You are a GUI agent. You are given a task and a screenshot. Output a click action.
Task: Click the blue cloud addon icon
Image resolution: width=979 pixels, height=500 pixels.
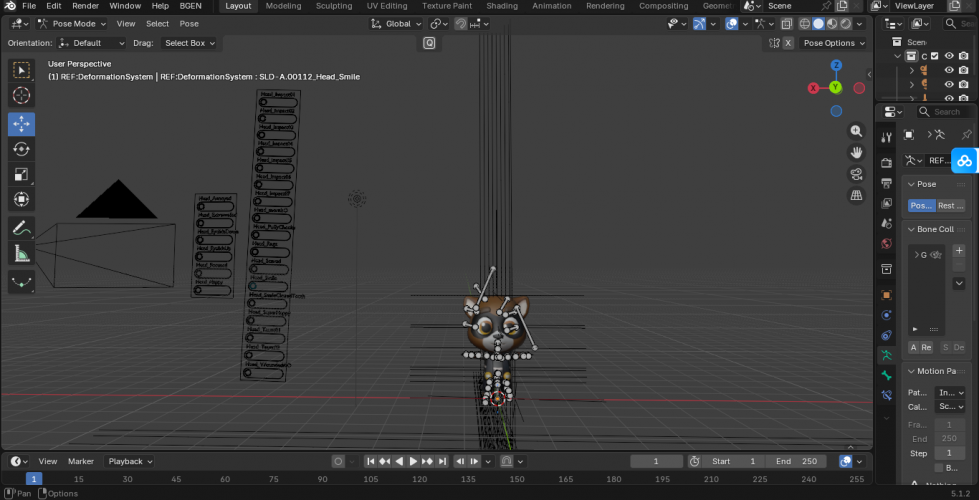coord(965,161)
